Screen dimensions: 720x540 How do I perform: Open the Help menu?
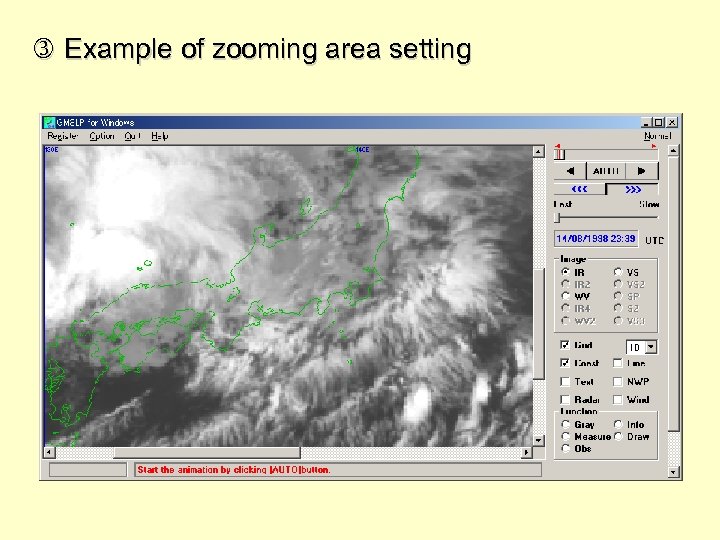[x=160, y=136]
